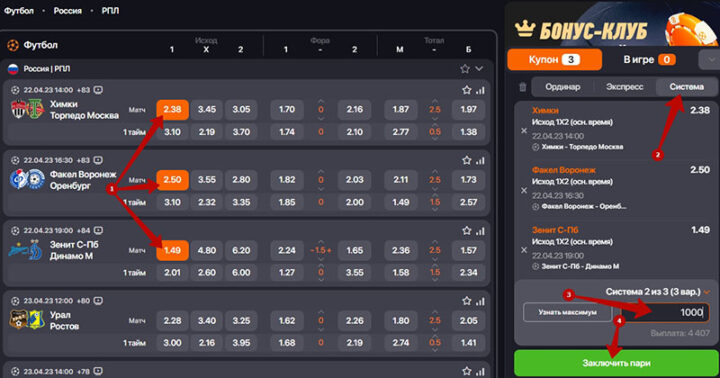Decrease total value in Урал match row
The height and width of the screenshot is (378, 720).
[434, 329]
